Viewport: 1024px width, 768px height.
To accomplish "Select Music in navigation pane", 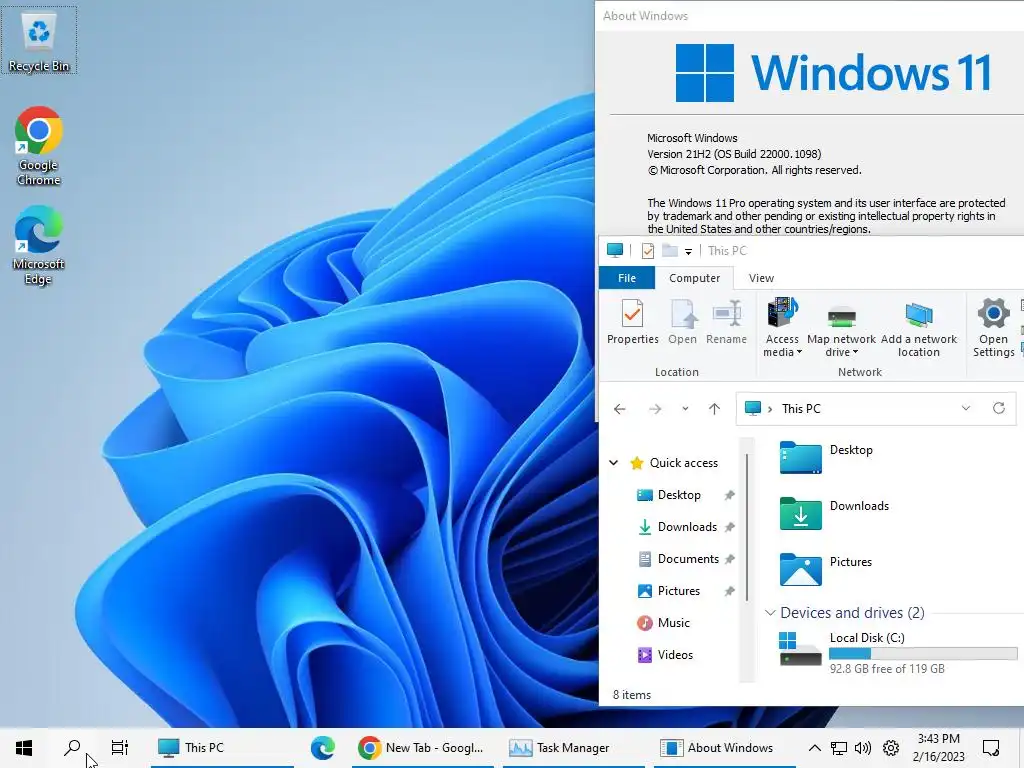I will pyautogui.click(x=664, y=623).
